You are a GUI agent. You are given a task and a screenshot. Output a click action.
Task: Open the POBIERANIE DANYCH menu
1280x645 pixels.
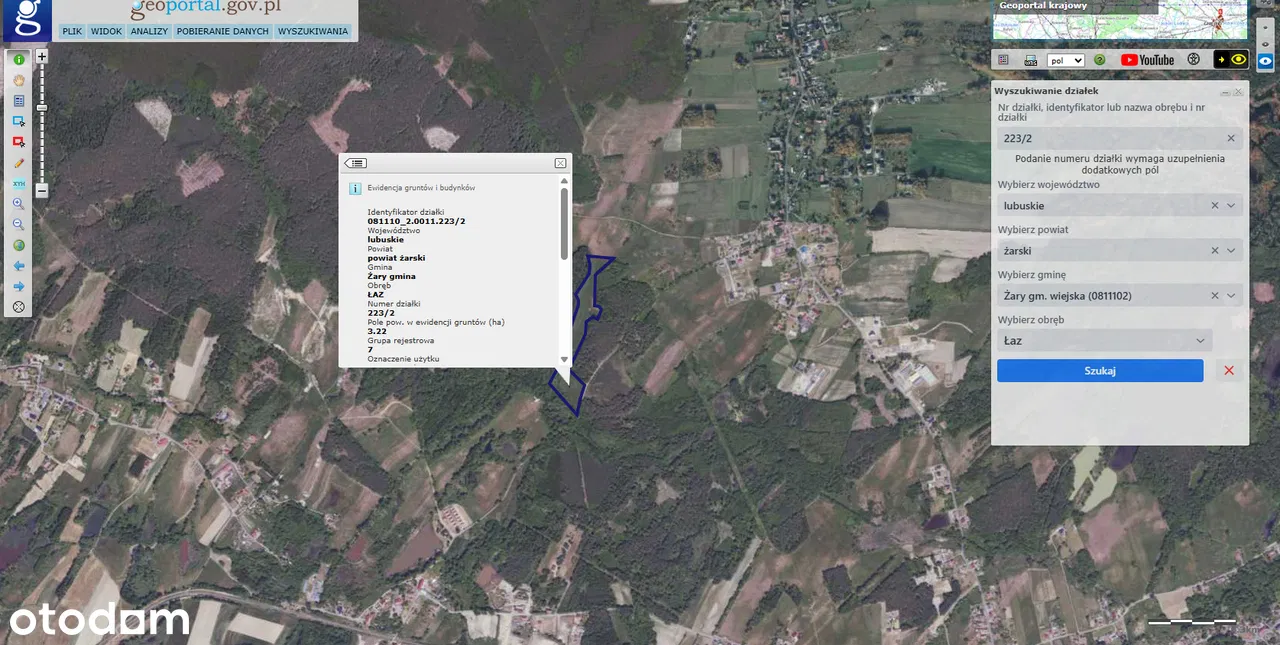click(223, 31)
